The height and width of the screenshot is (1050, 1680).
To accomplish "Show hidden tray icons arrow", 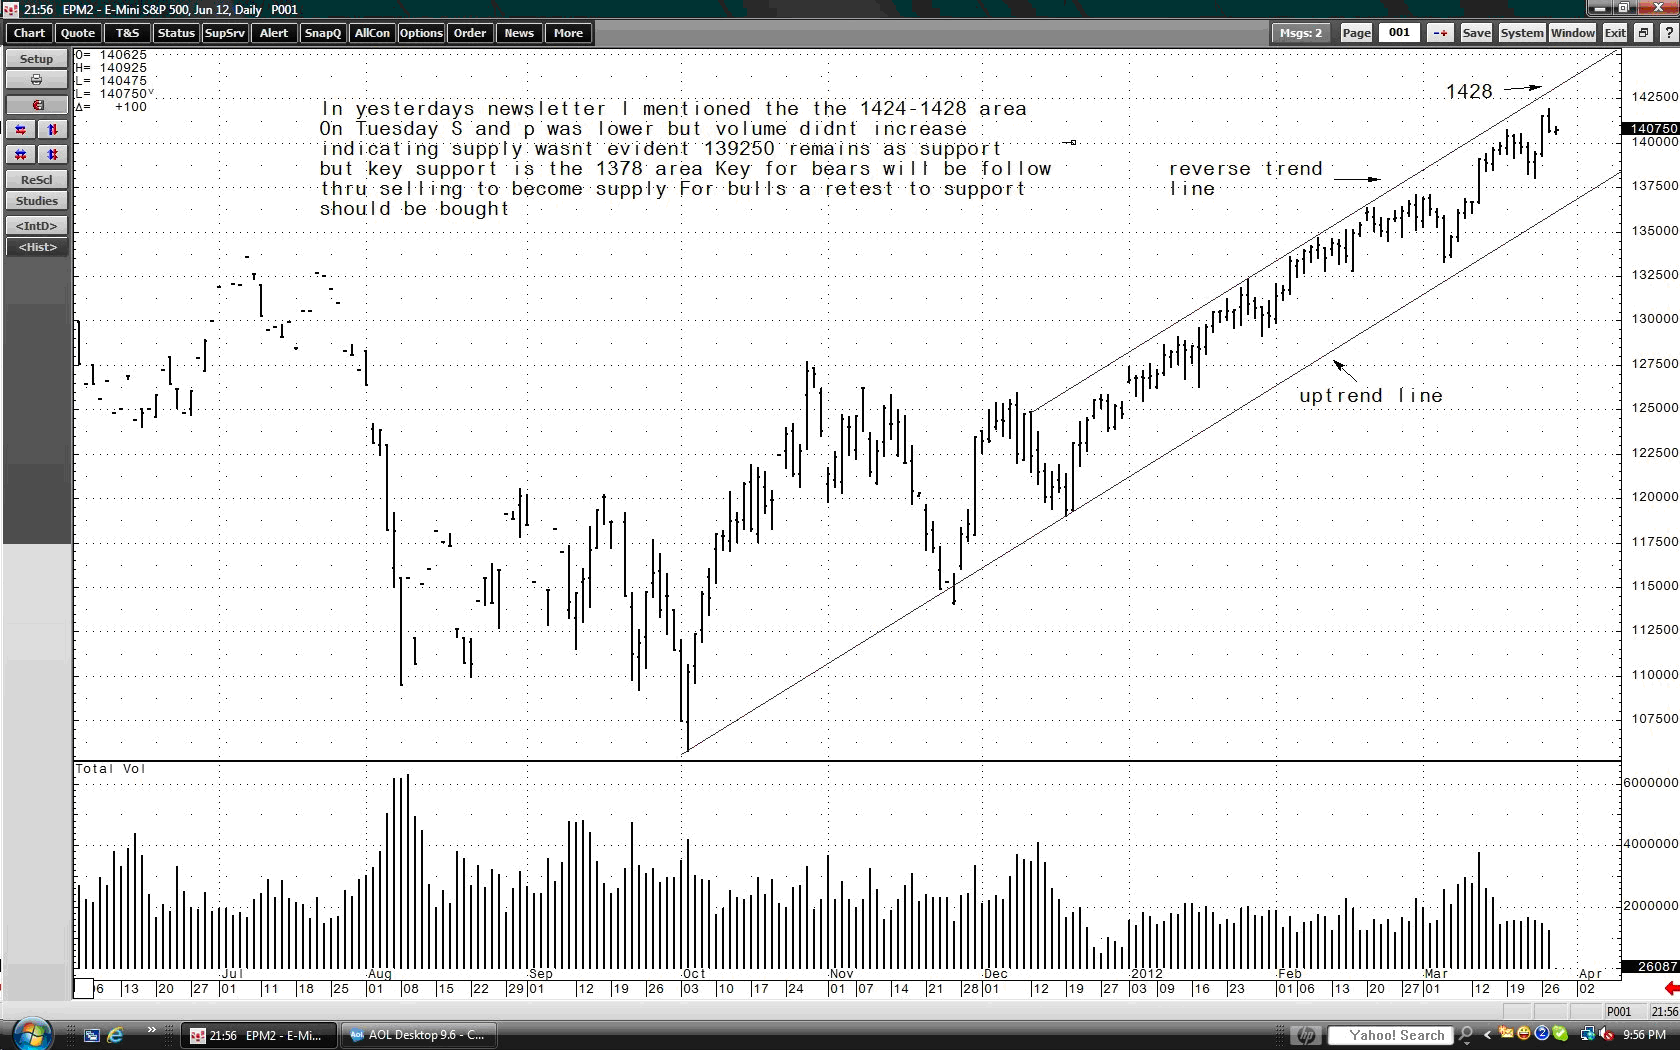I will pos(1487,1035).
